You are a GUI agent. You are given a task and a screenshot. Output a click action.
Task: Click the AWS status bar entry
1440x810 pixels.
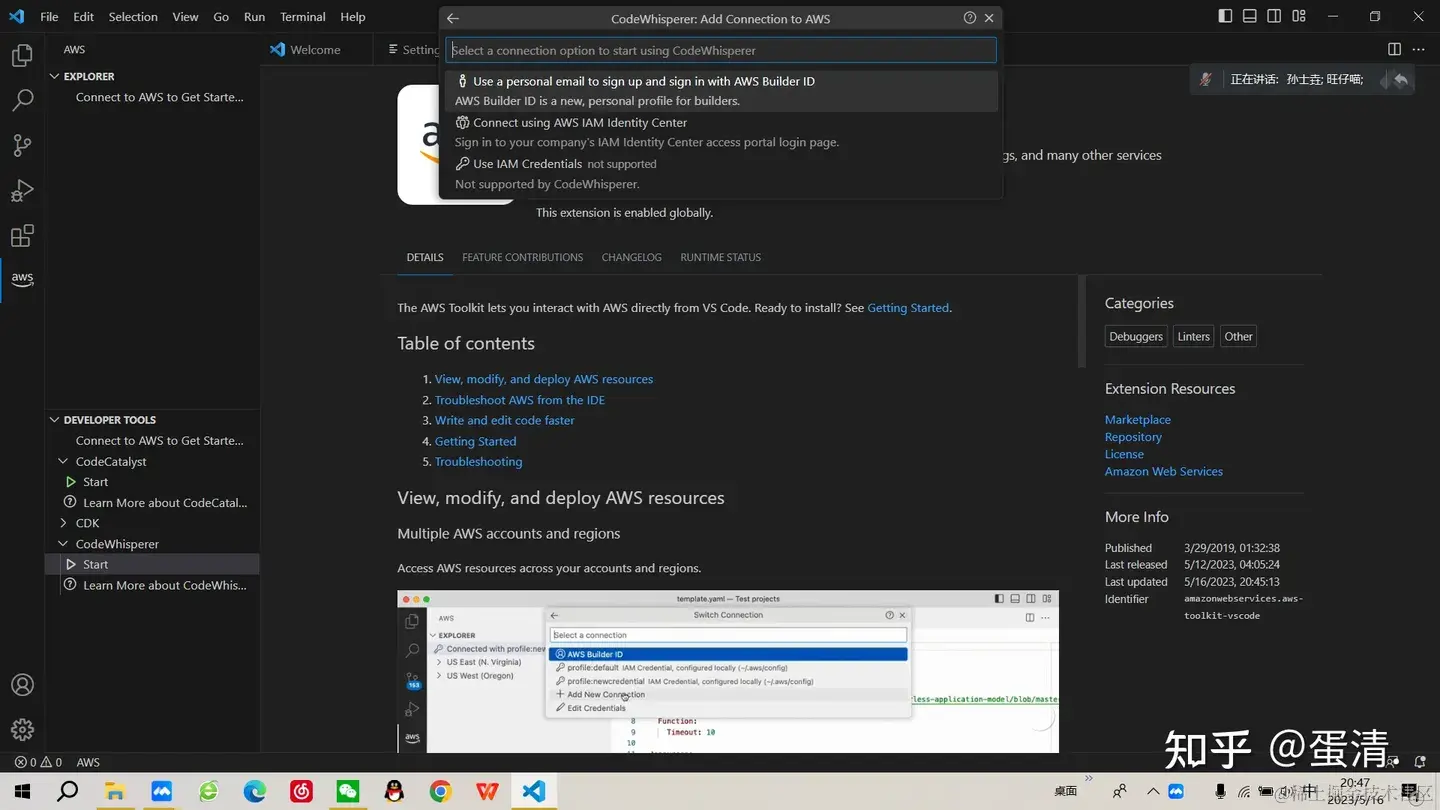[x=88, y=762]
